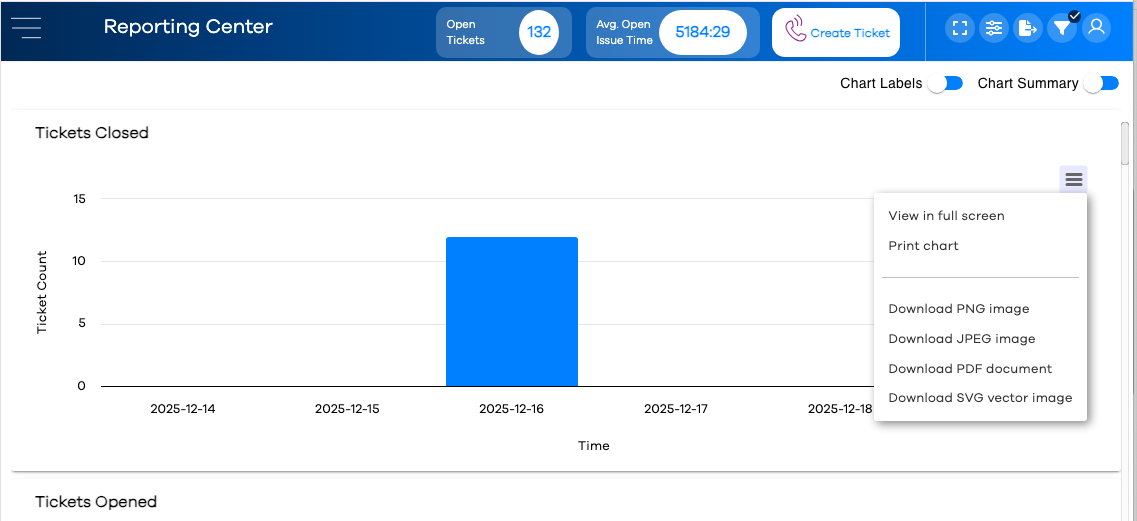
Task: Click the Avg. Open Issue Time value
Action: click(x=702, y=32)
